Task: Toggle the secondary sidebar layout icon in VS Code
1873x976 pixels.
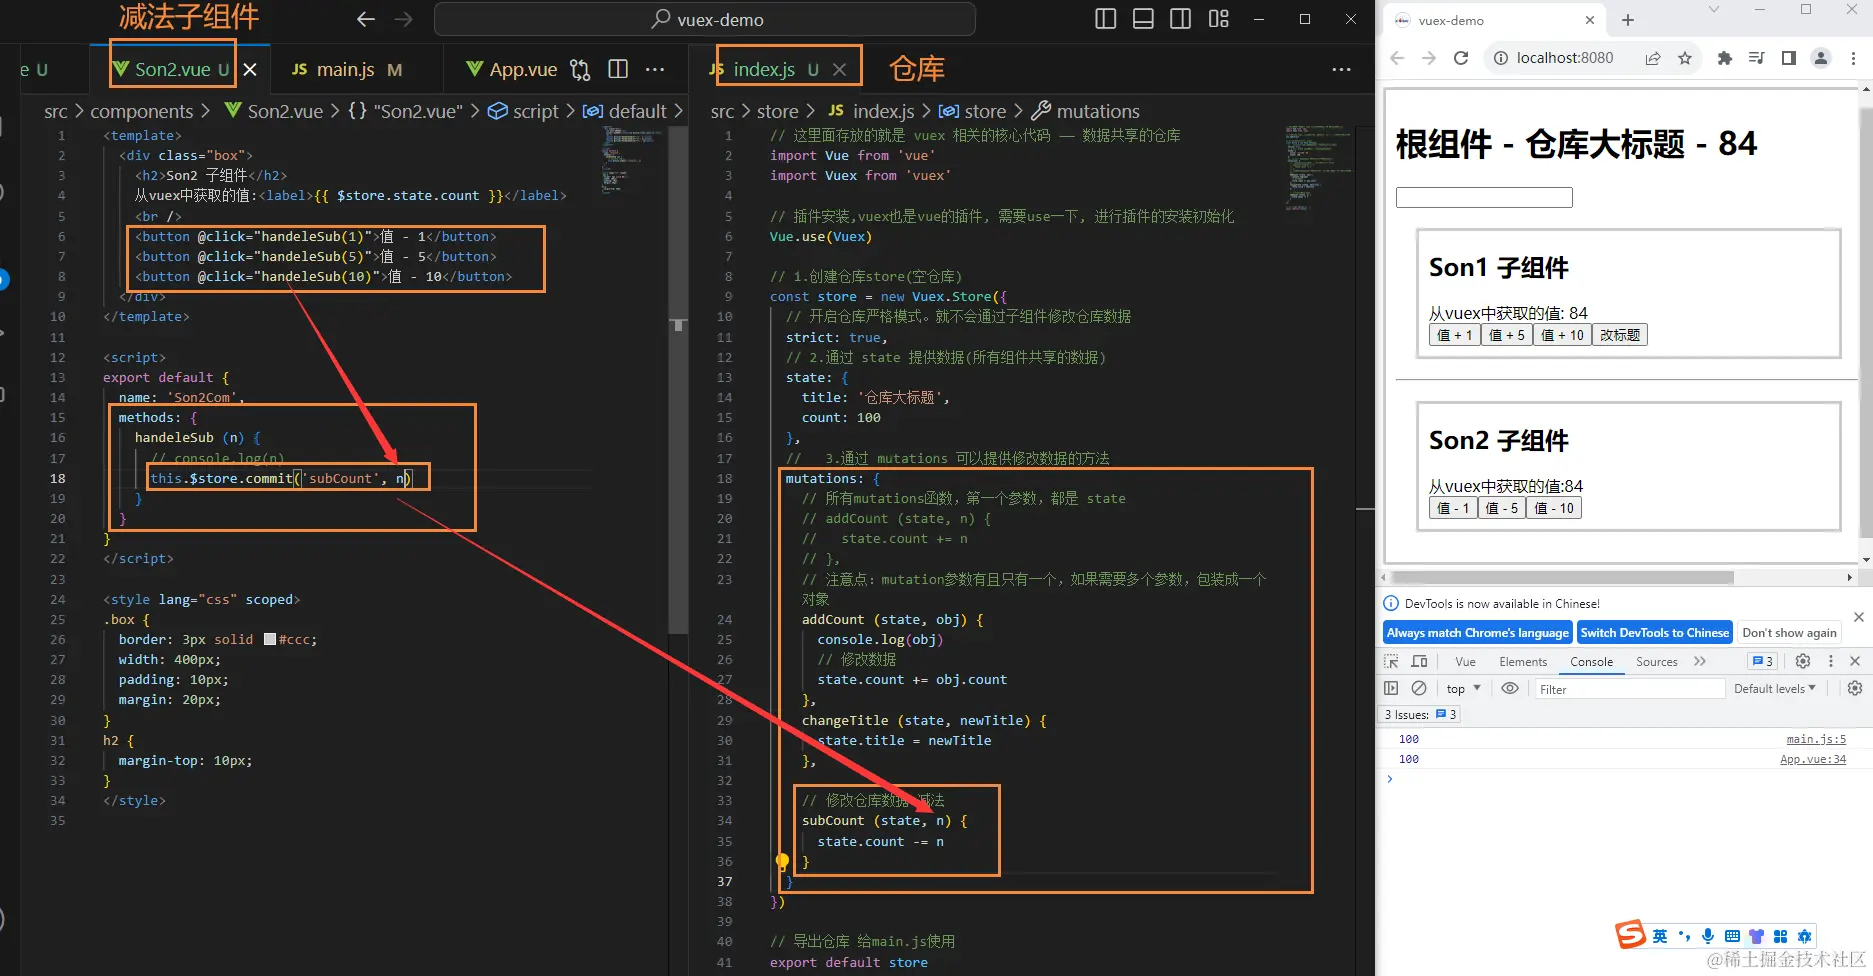Action: pos(1180,19)
